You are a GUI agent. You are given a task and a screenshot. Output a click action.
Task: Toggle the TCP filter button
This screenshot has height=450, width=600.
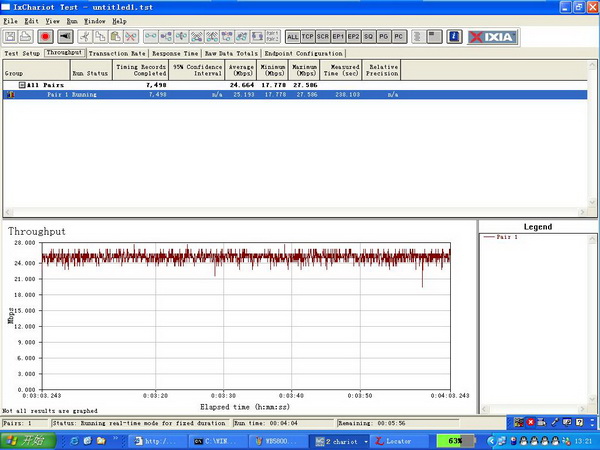click(308, 36)
